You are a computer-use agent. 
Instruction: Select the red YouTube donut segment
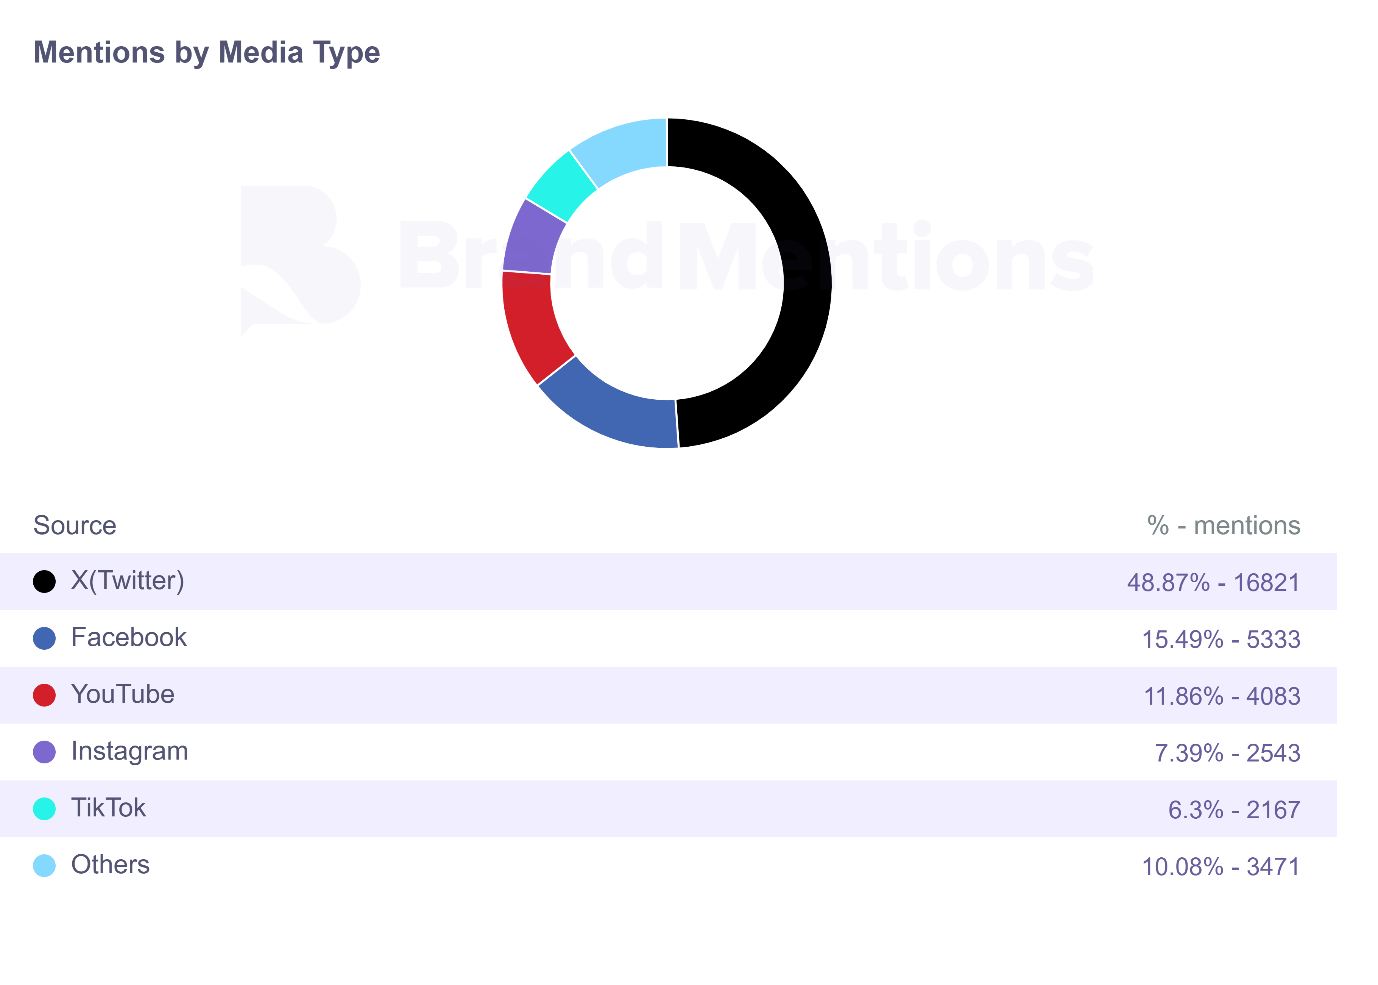pyautogui.click(x=532, y=325)
